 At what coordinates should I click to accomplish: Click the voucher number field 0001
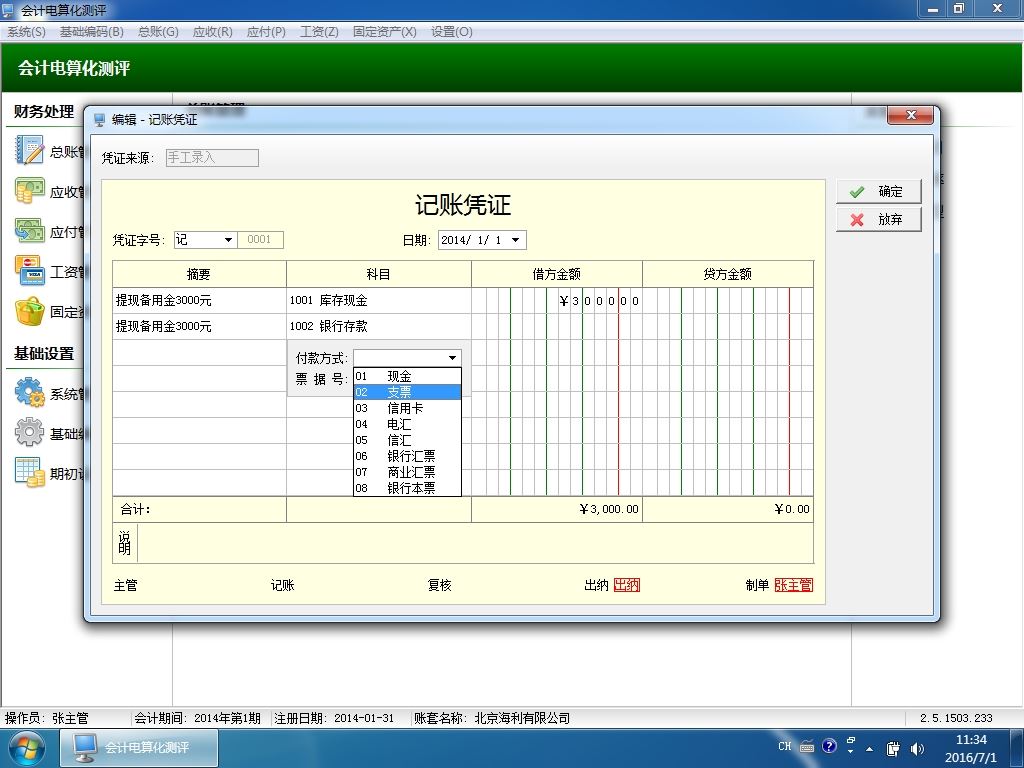260,240
